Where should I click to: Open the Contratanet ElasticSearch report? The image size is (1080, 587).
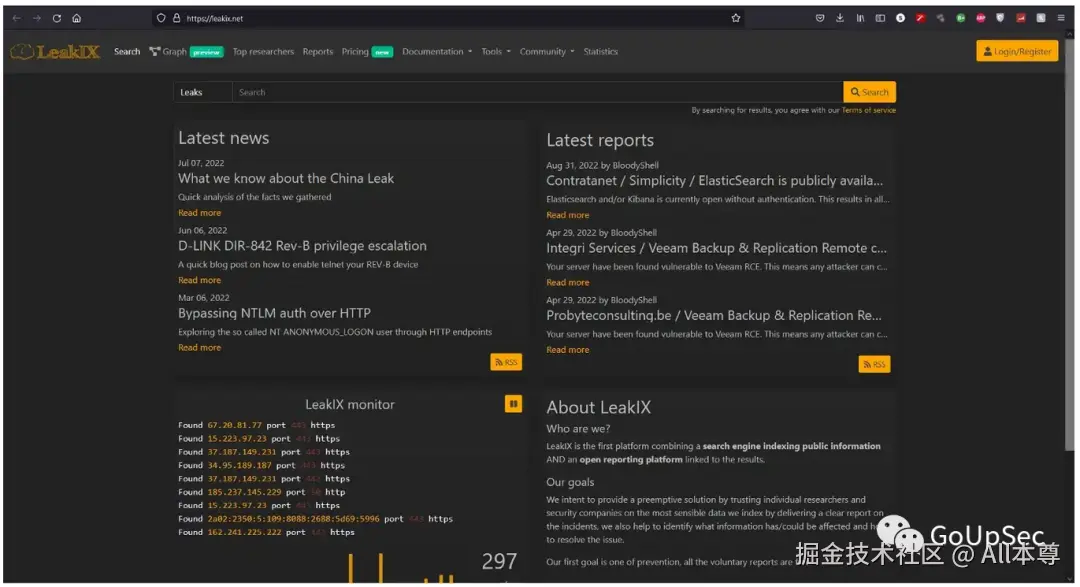point(714,181)
